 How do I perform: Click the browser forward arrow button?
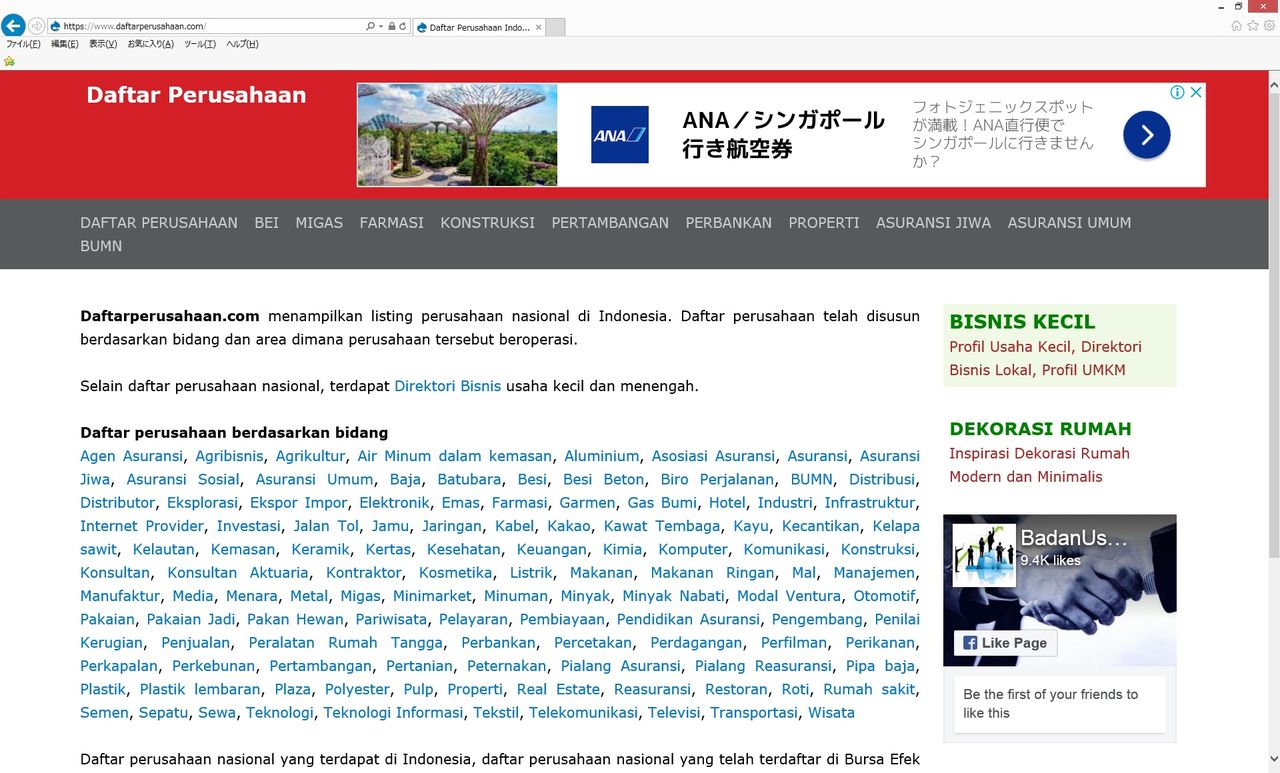pyautogui.click(x=37, y=26)
